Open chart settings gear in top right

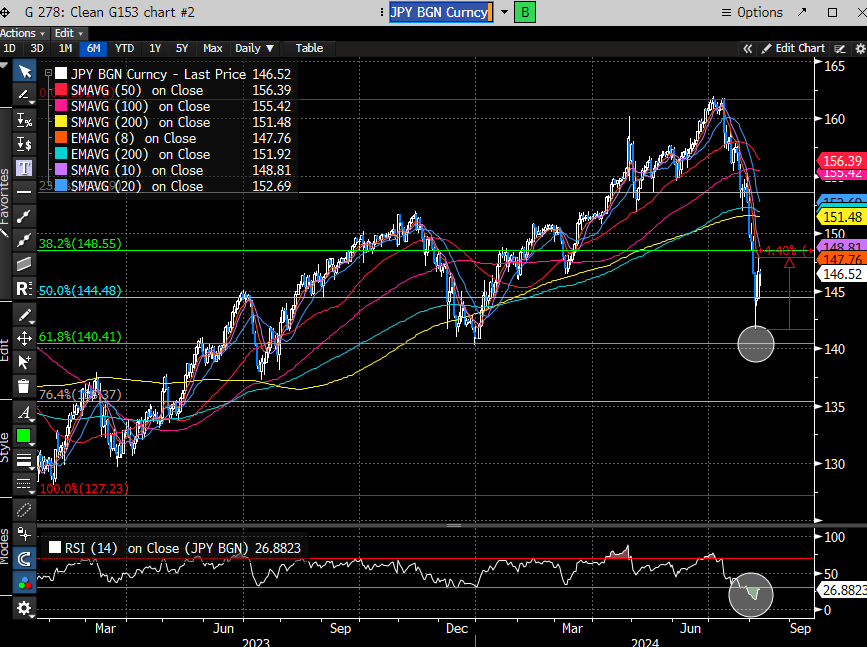point(860,49)
